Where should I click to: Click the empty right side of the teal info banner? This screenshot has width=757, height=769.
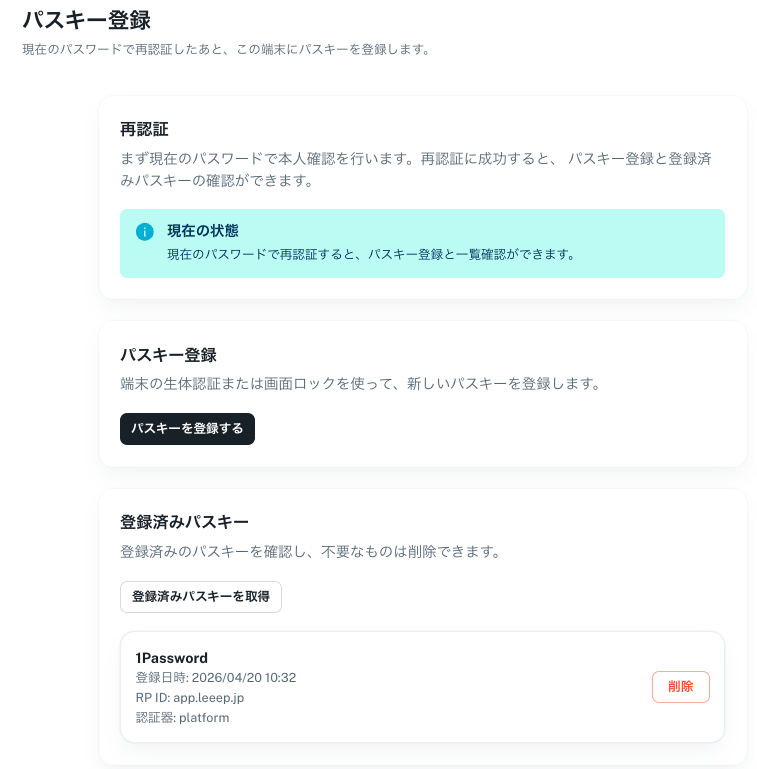coord(652,244)
